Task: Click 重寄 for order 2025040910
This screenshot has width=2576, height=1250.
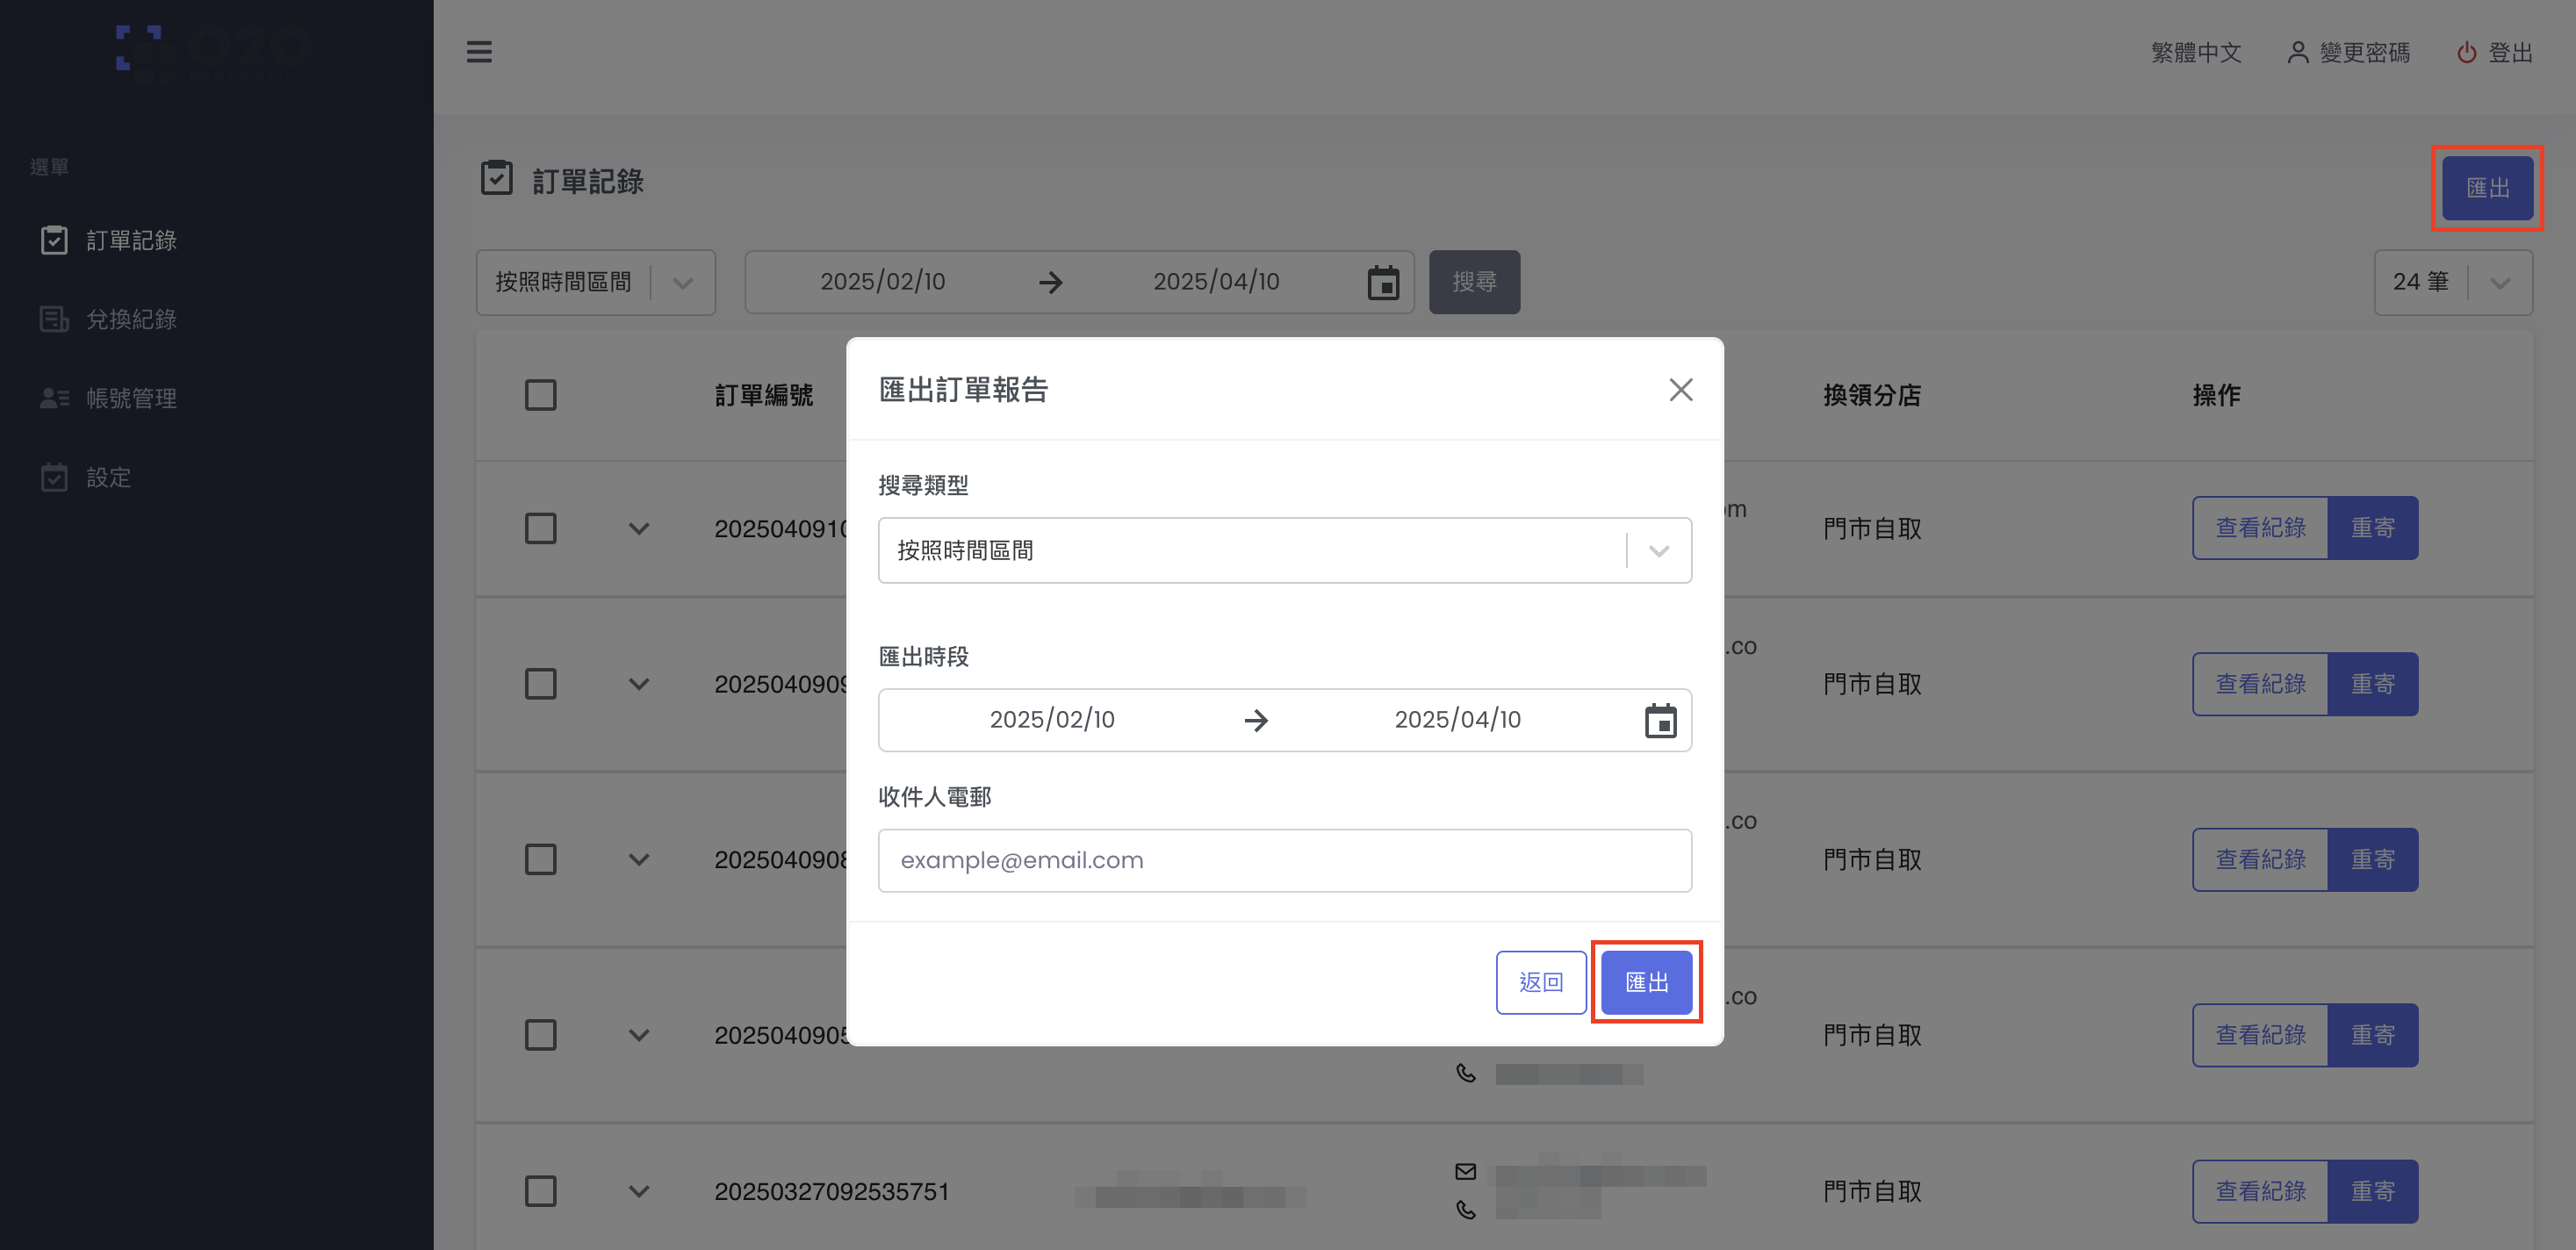Action: pos(2372,528)
